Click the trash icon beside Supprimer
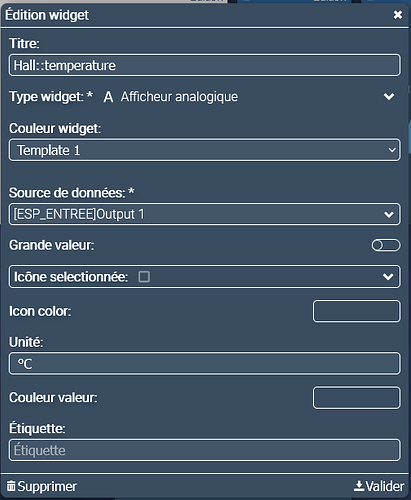This screenshot has height=500, width=411. click(11, 486)
